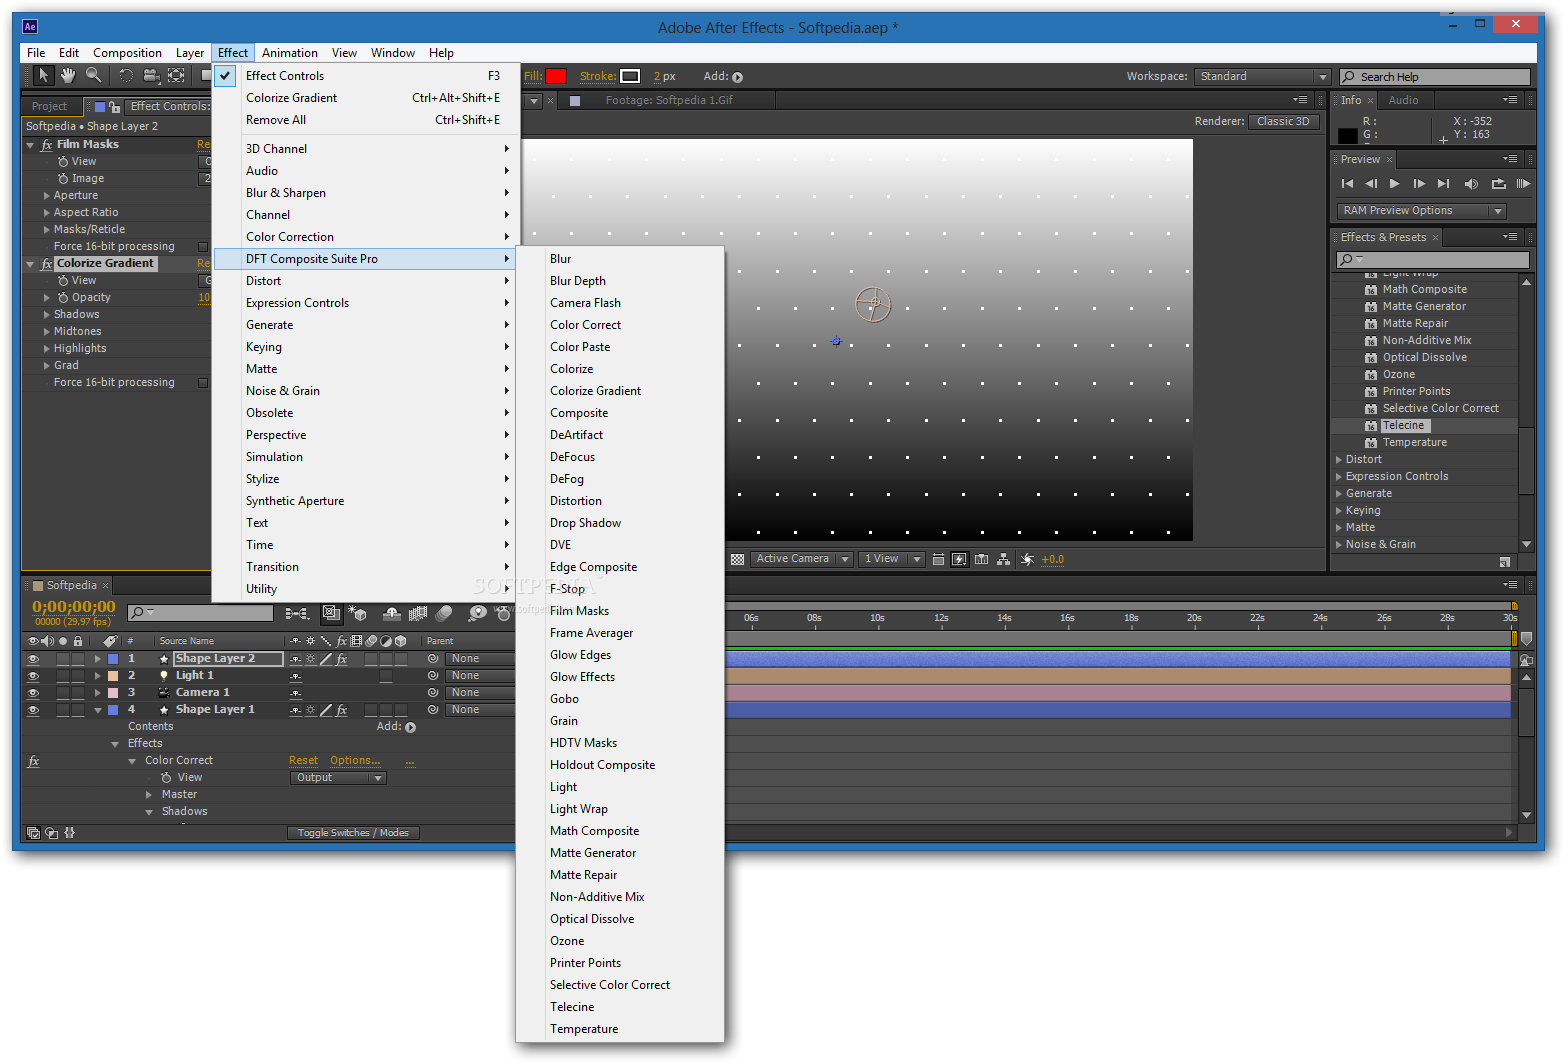Click the Live Update icon in timeline toolbar

pyautogui.click(x=332, y=613)
